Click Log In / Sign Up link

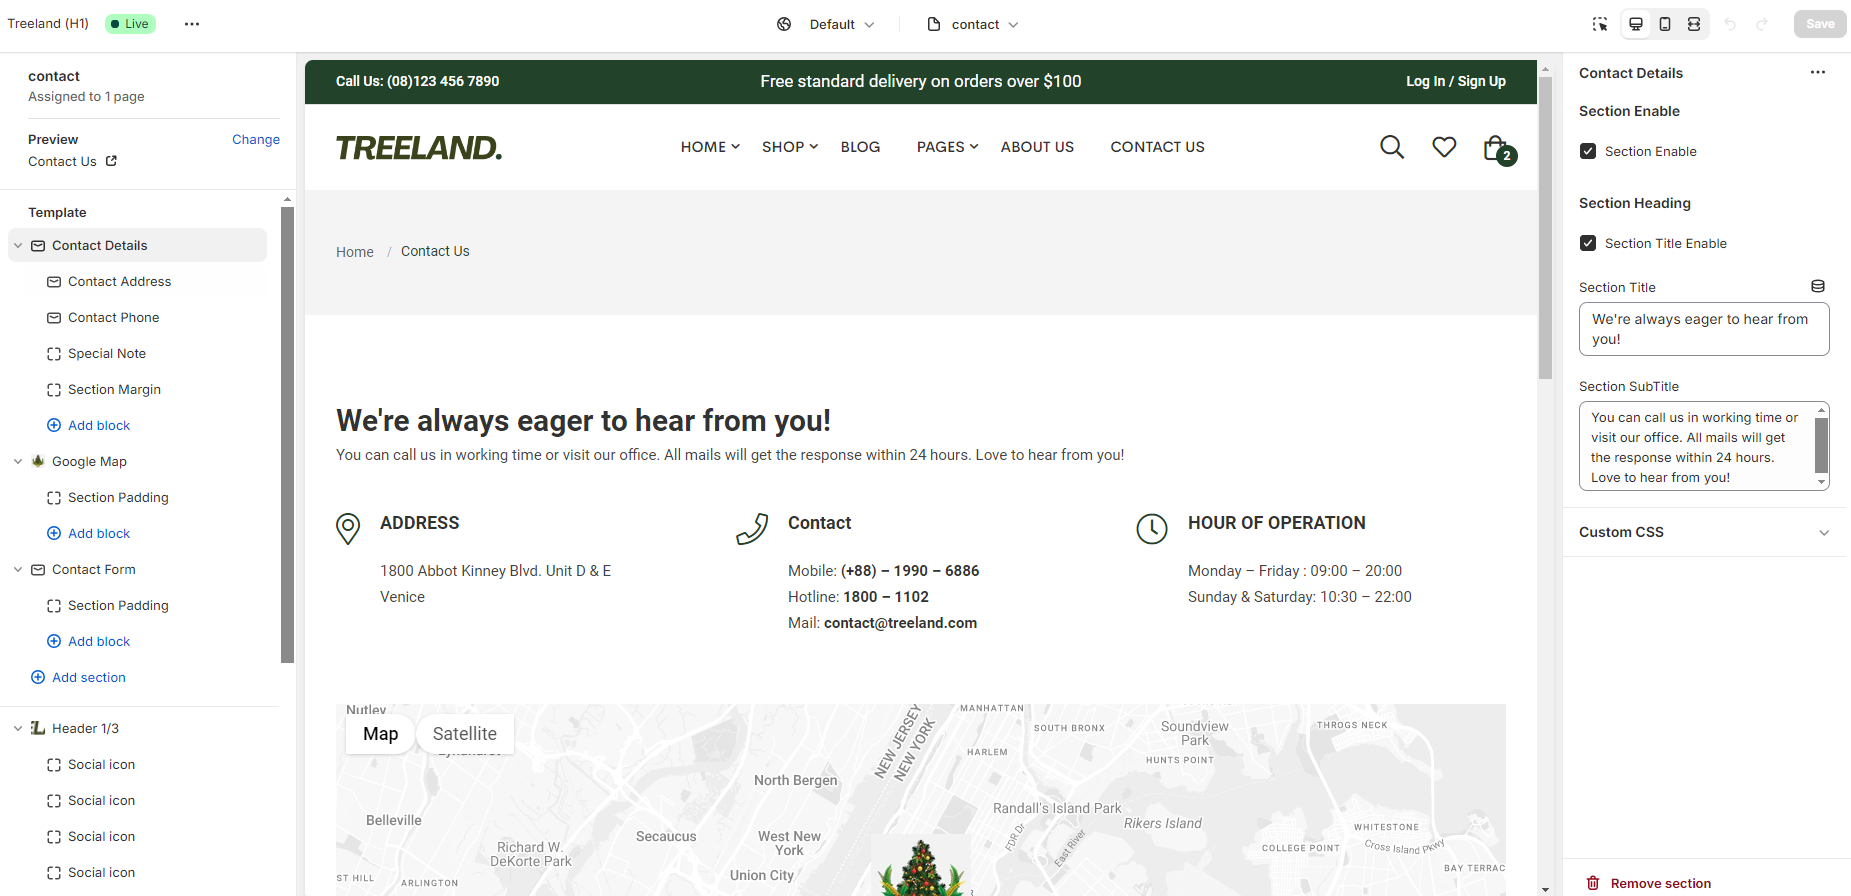pyautogui.click(x=1455, y=81)
